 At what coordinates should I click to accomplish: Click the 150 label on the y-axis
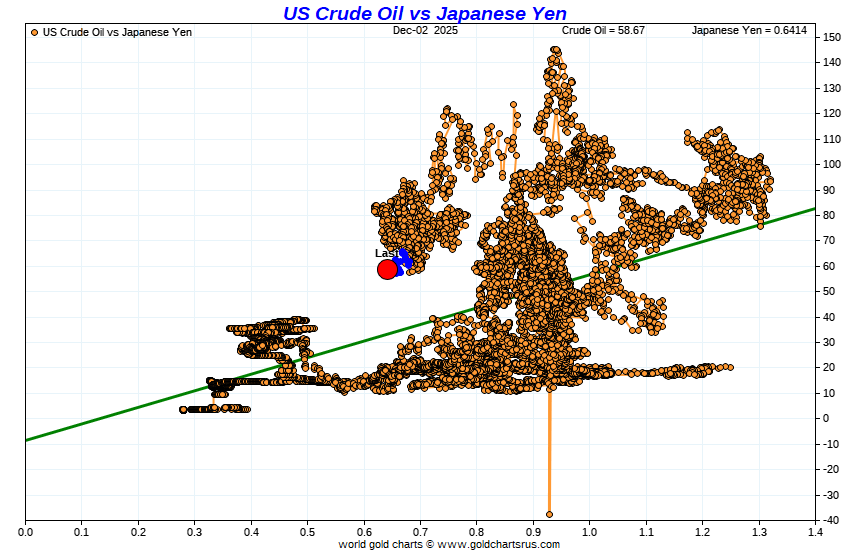(x=832, y=37)
